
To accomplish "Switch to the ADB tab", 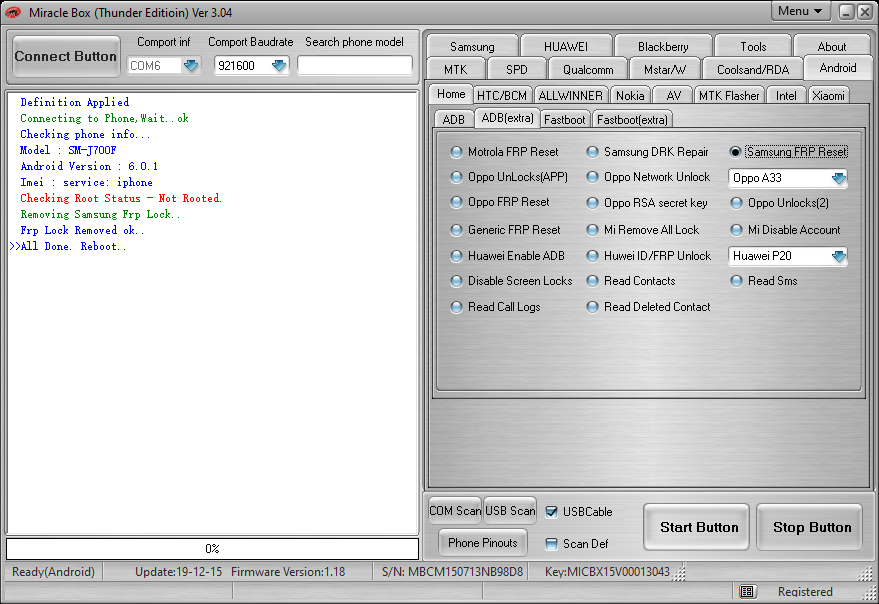I will (454, 119).
